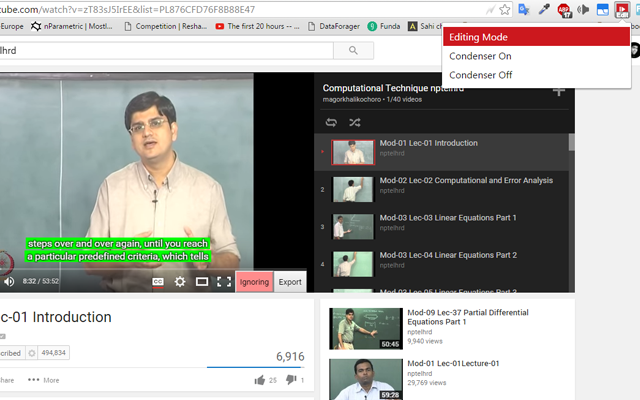Click the video subtitle caption text

118,250
